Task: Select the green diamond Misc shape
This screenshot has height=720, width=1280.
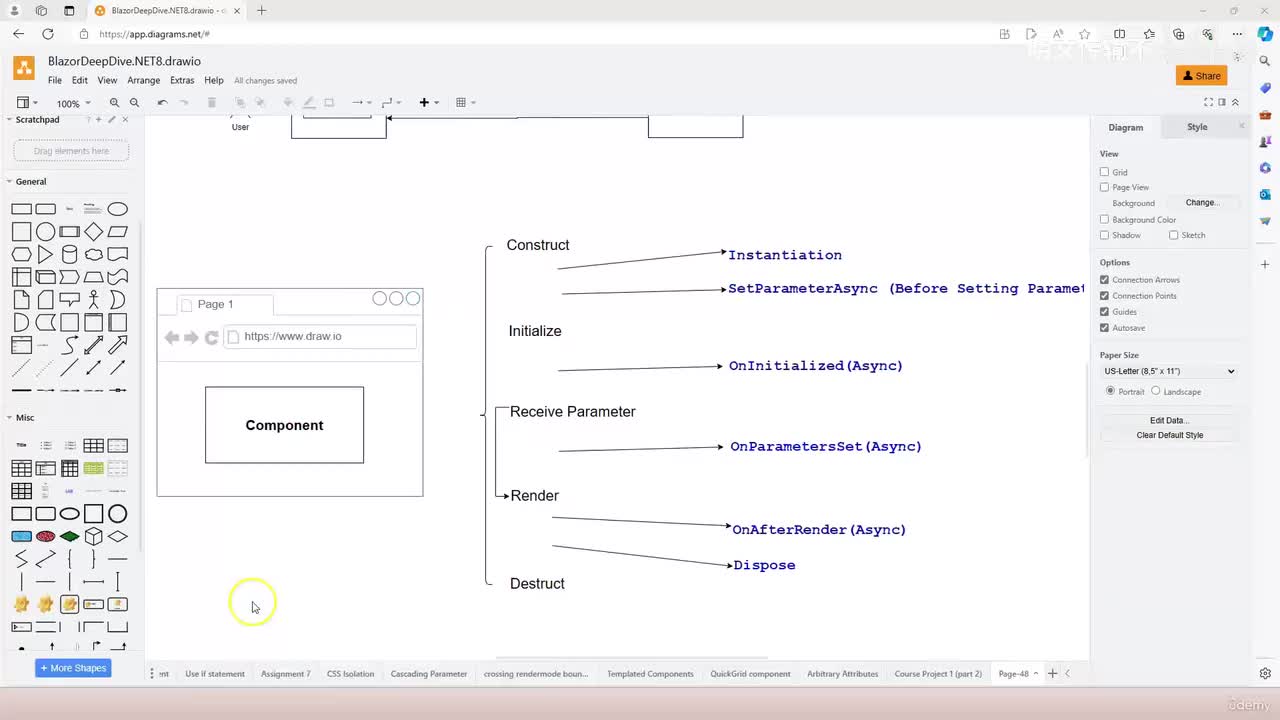Action: point(70,537)
